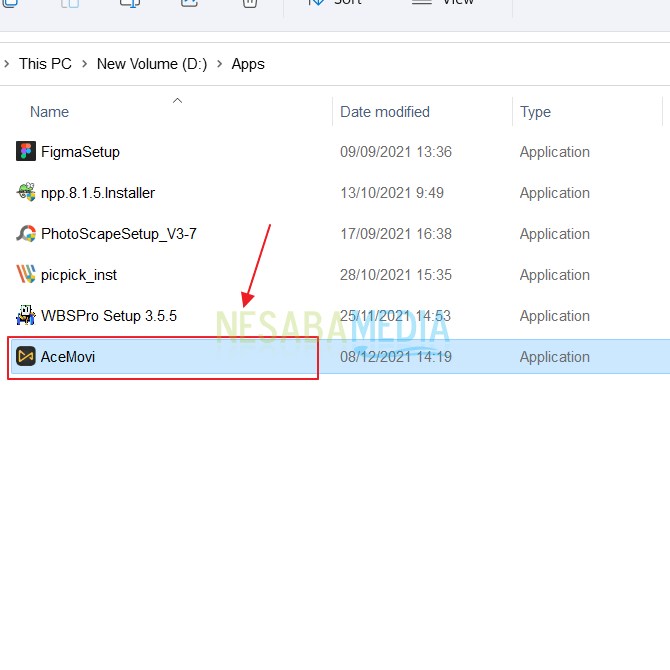The image size is (670, 670).
Task: Expand the chevron after This PC
Action: (85, 64)
